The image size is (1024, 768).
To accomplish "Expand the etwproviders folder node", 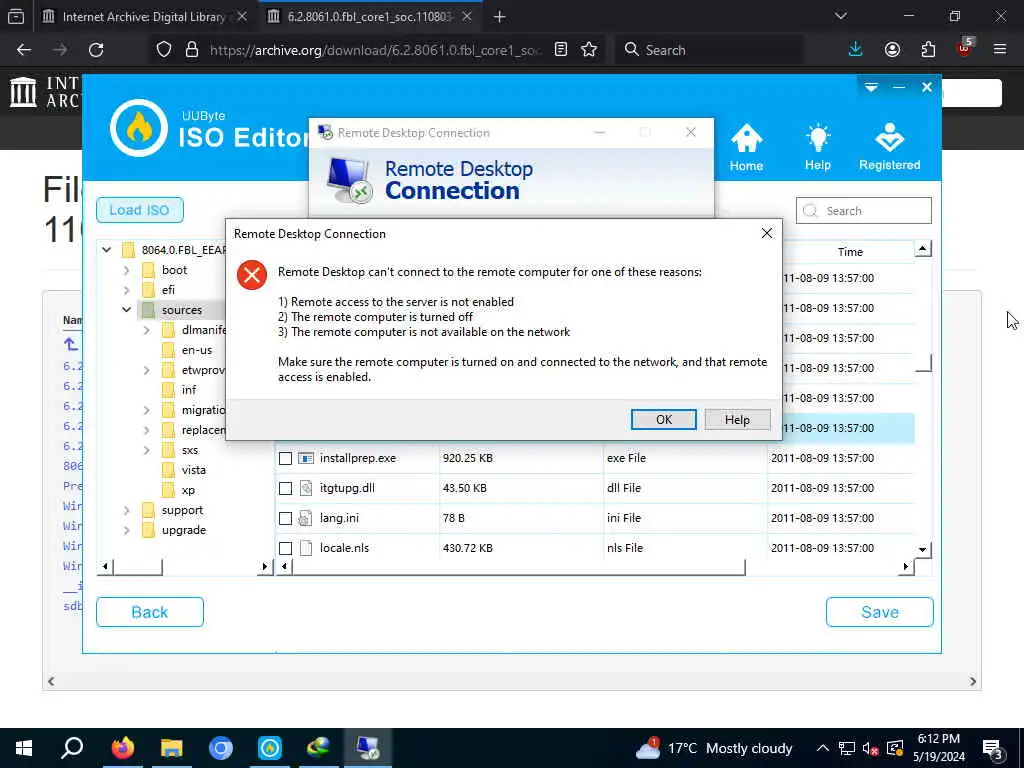I will point(147,370).
